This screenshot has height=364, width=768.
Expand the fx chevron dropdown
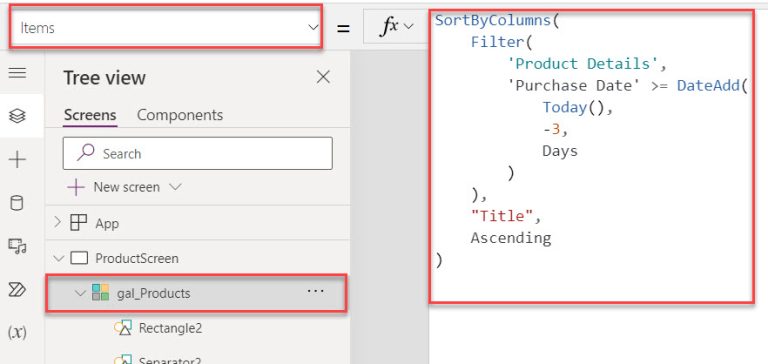click(x=408, y=26)
